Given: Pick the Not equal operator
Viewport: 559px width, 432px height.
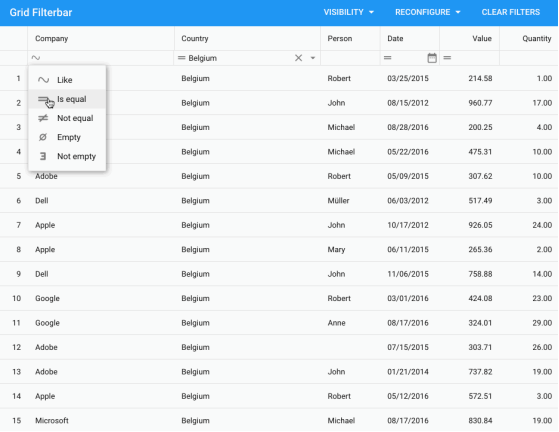Looking at the screenshot, I should point(67,118).
